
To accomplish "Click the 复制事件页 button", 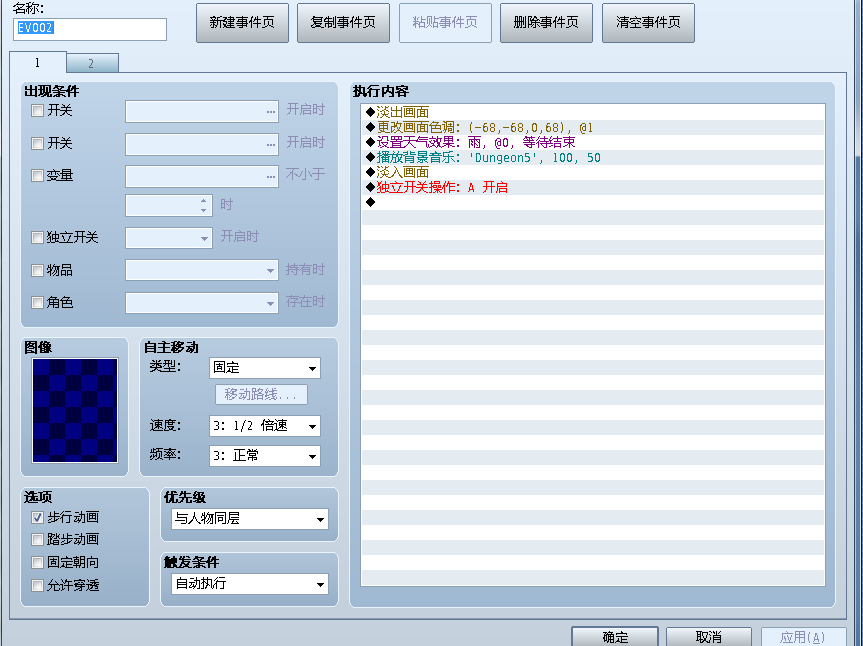I will (x=343, y=23).
